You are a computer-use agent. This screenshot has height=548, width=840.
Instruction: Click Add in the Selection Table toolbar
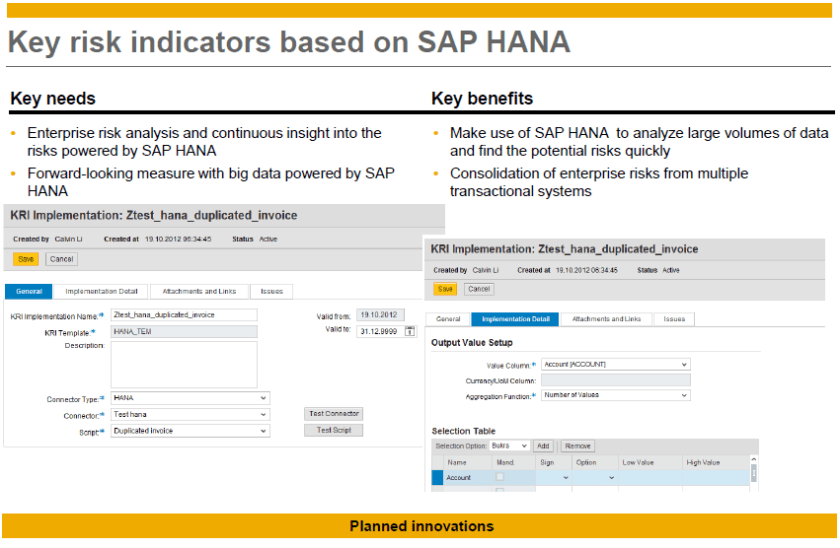543,445
